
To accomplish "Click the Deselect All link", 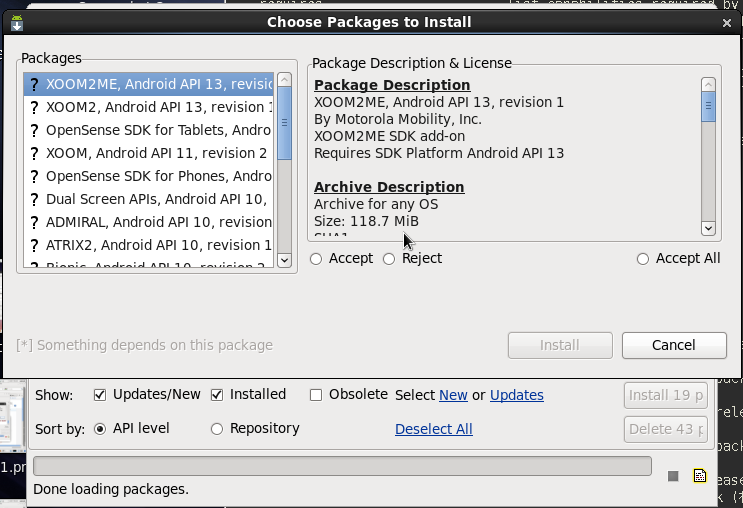I will [433, 429].
